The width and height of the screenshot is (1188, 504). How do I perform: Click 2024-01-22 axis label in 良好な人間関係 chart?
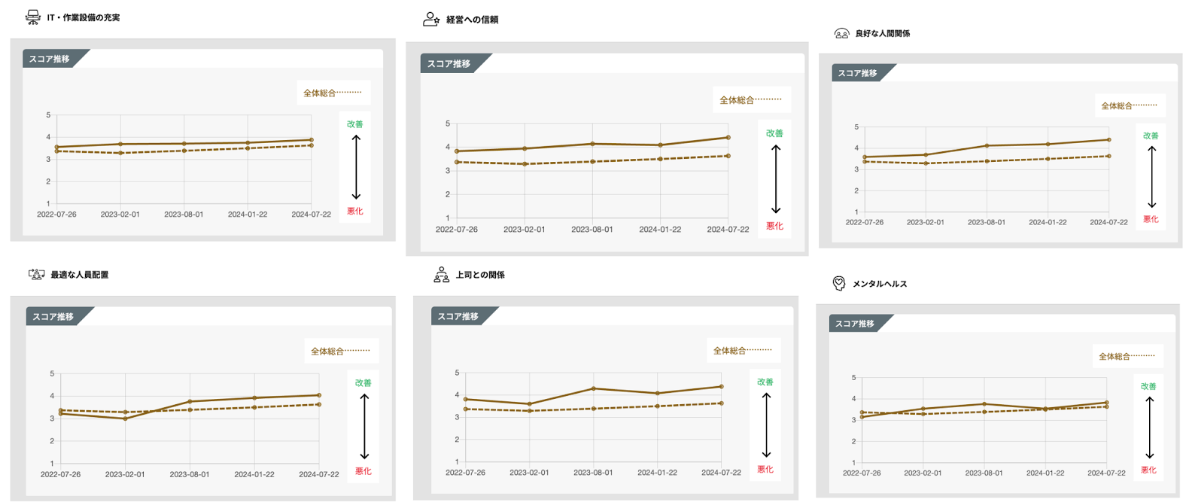coord(1046,222)
